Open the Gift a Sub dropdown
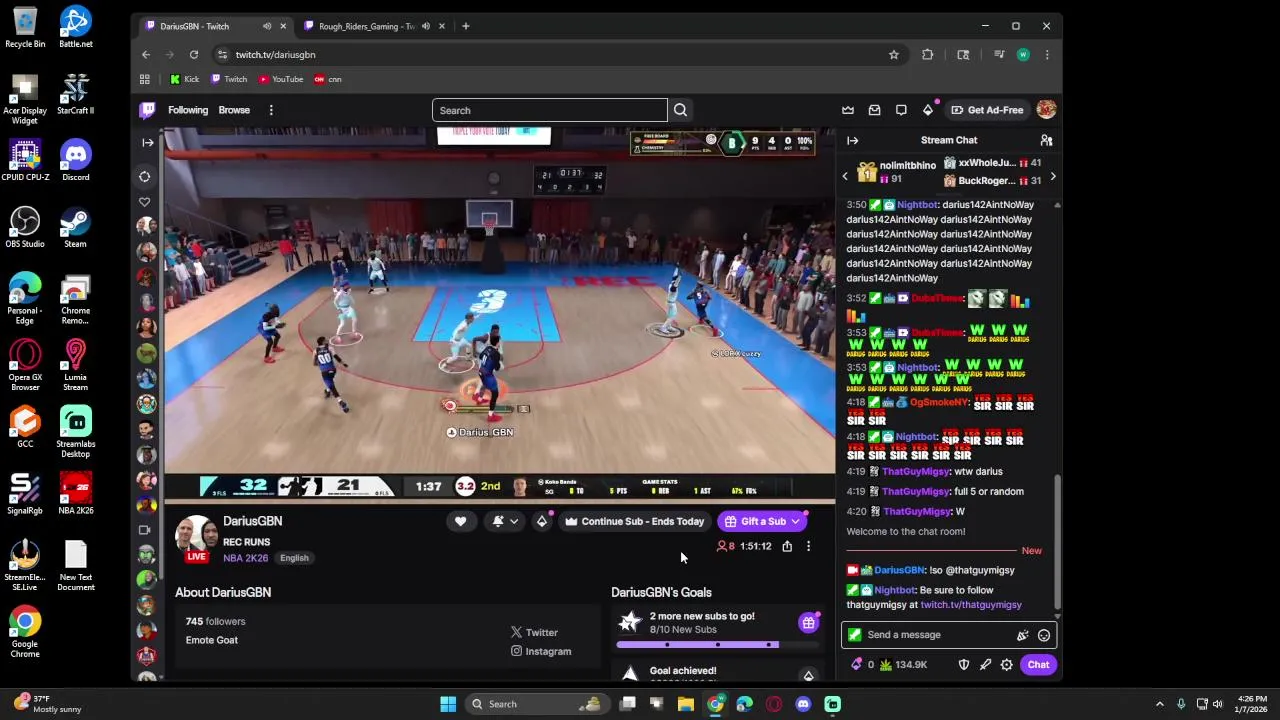This screenshot has width=1280, height=720. click(x=763, y=521)
